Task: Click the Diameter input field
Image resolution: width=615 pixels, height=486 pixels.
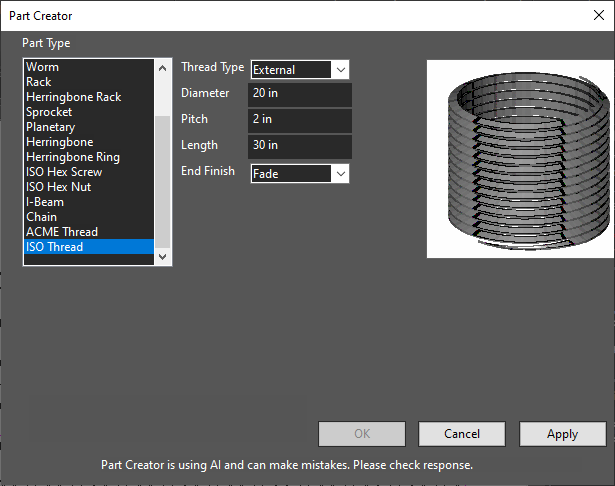Action: click(x=300, y=95)
